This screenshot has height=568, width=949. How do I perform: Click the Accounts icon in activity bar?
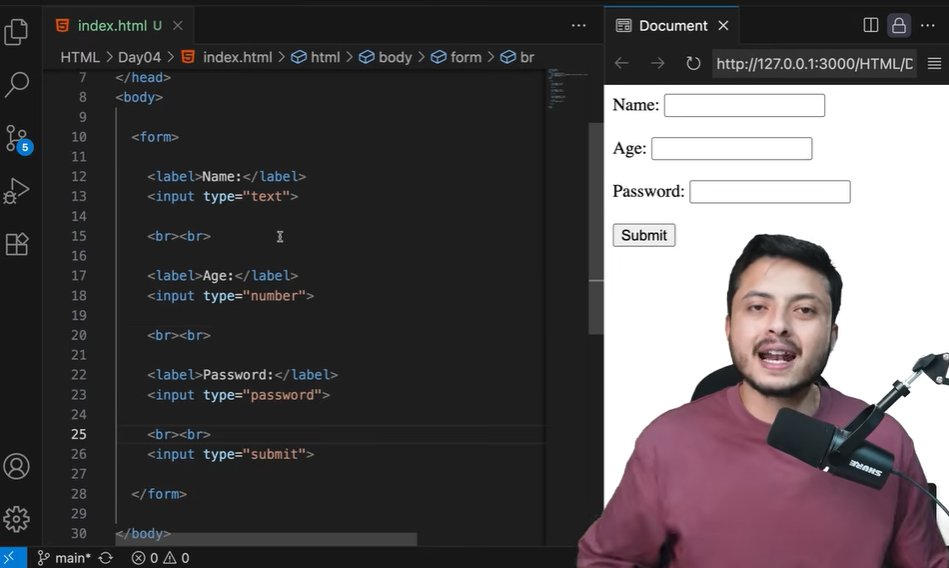tap(17, 466)
